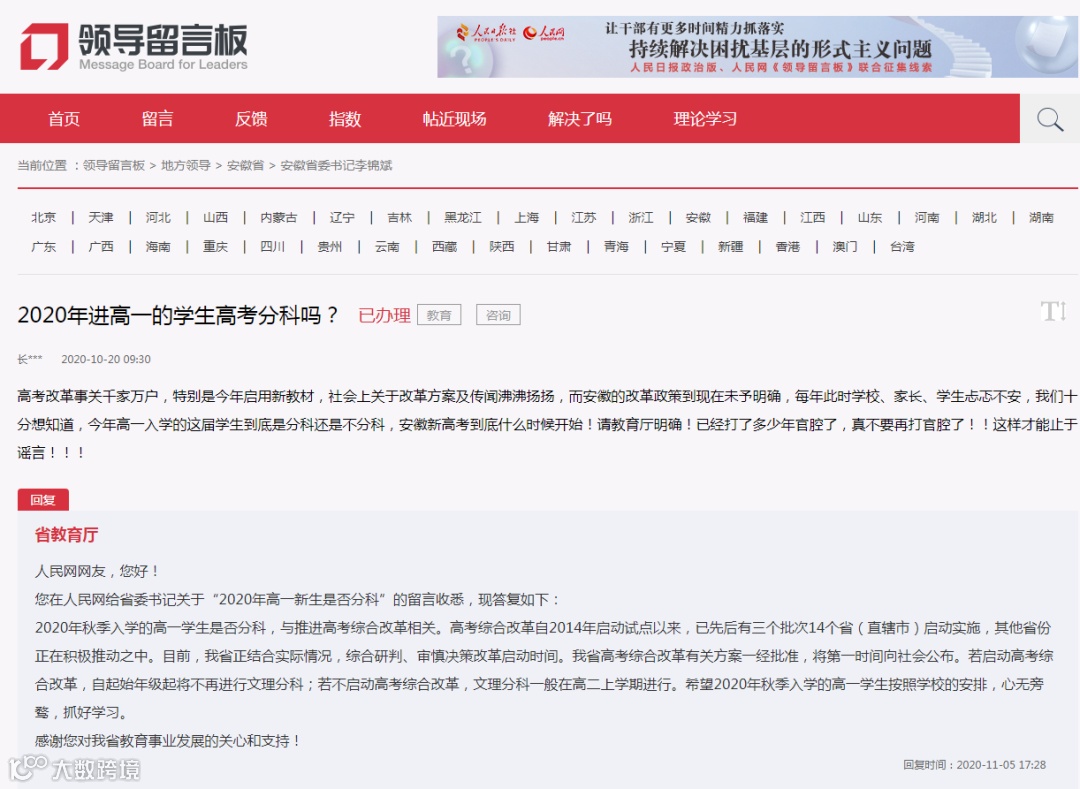1080x789 pixels.
Task: Go to 首页 in the red navigation bar
Action: pos(64,119)
